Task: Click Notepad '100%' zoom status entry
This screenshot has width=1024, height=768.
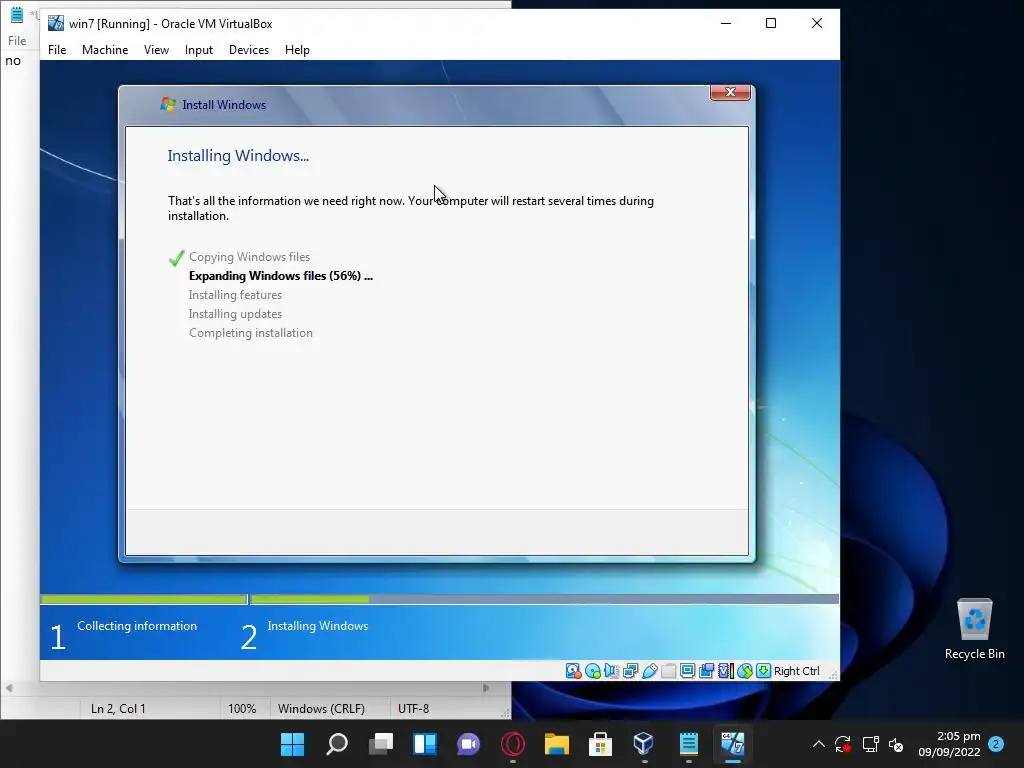Action: click(x=242, y=709)
